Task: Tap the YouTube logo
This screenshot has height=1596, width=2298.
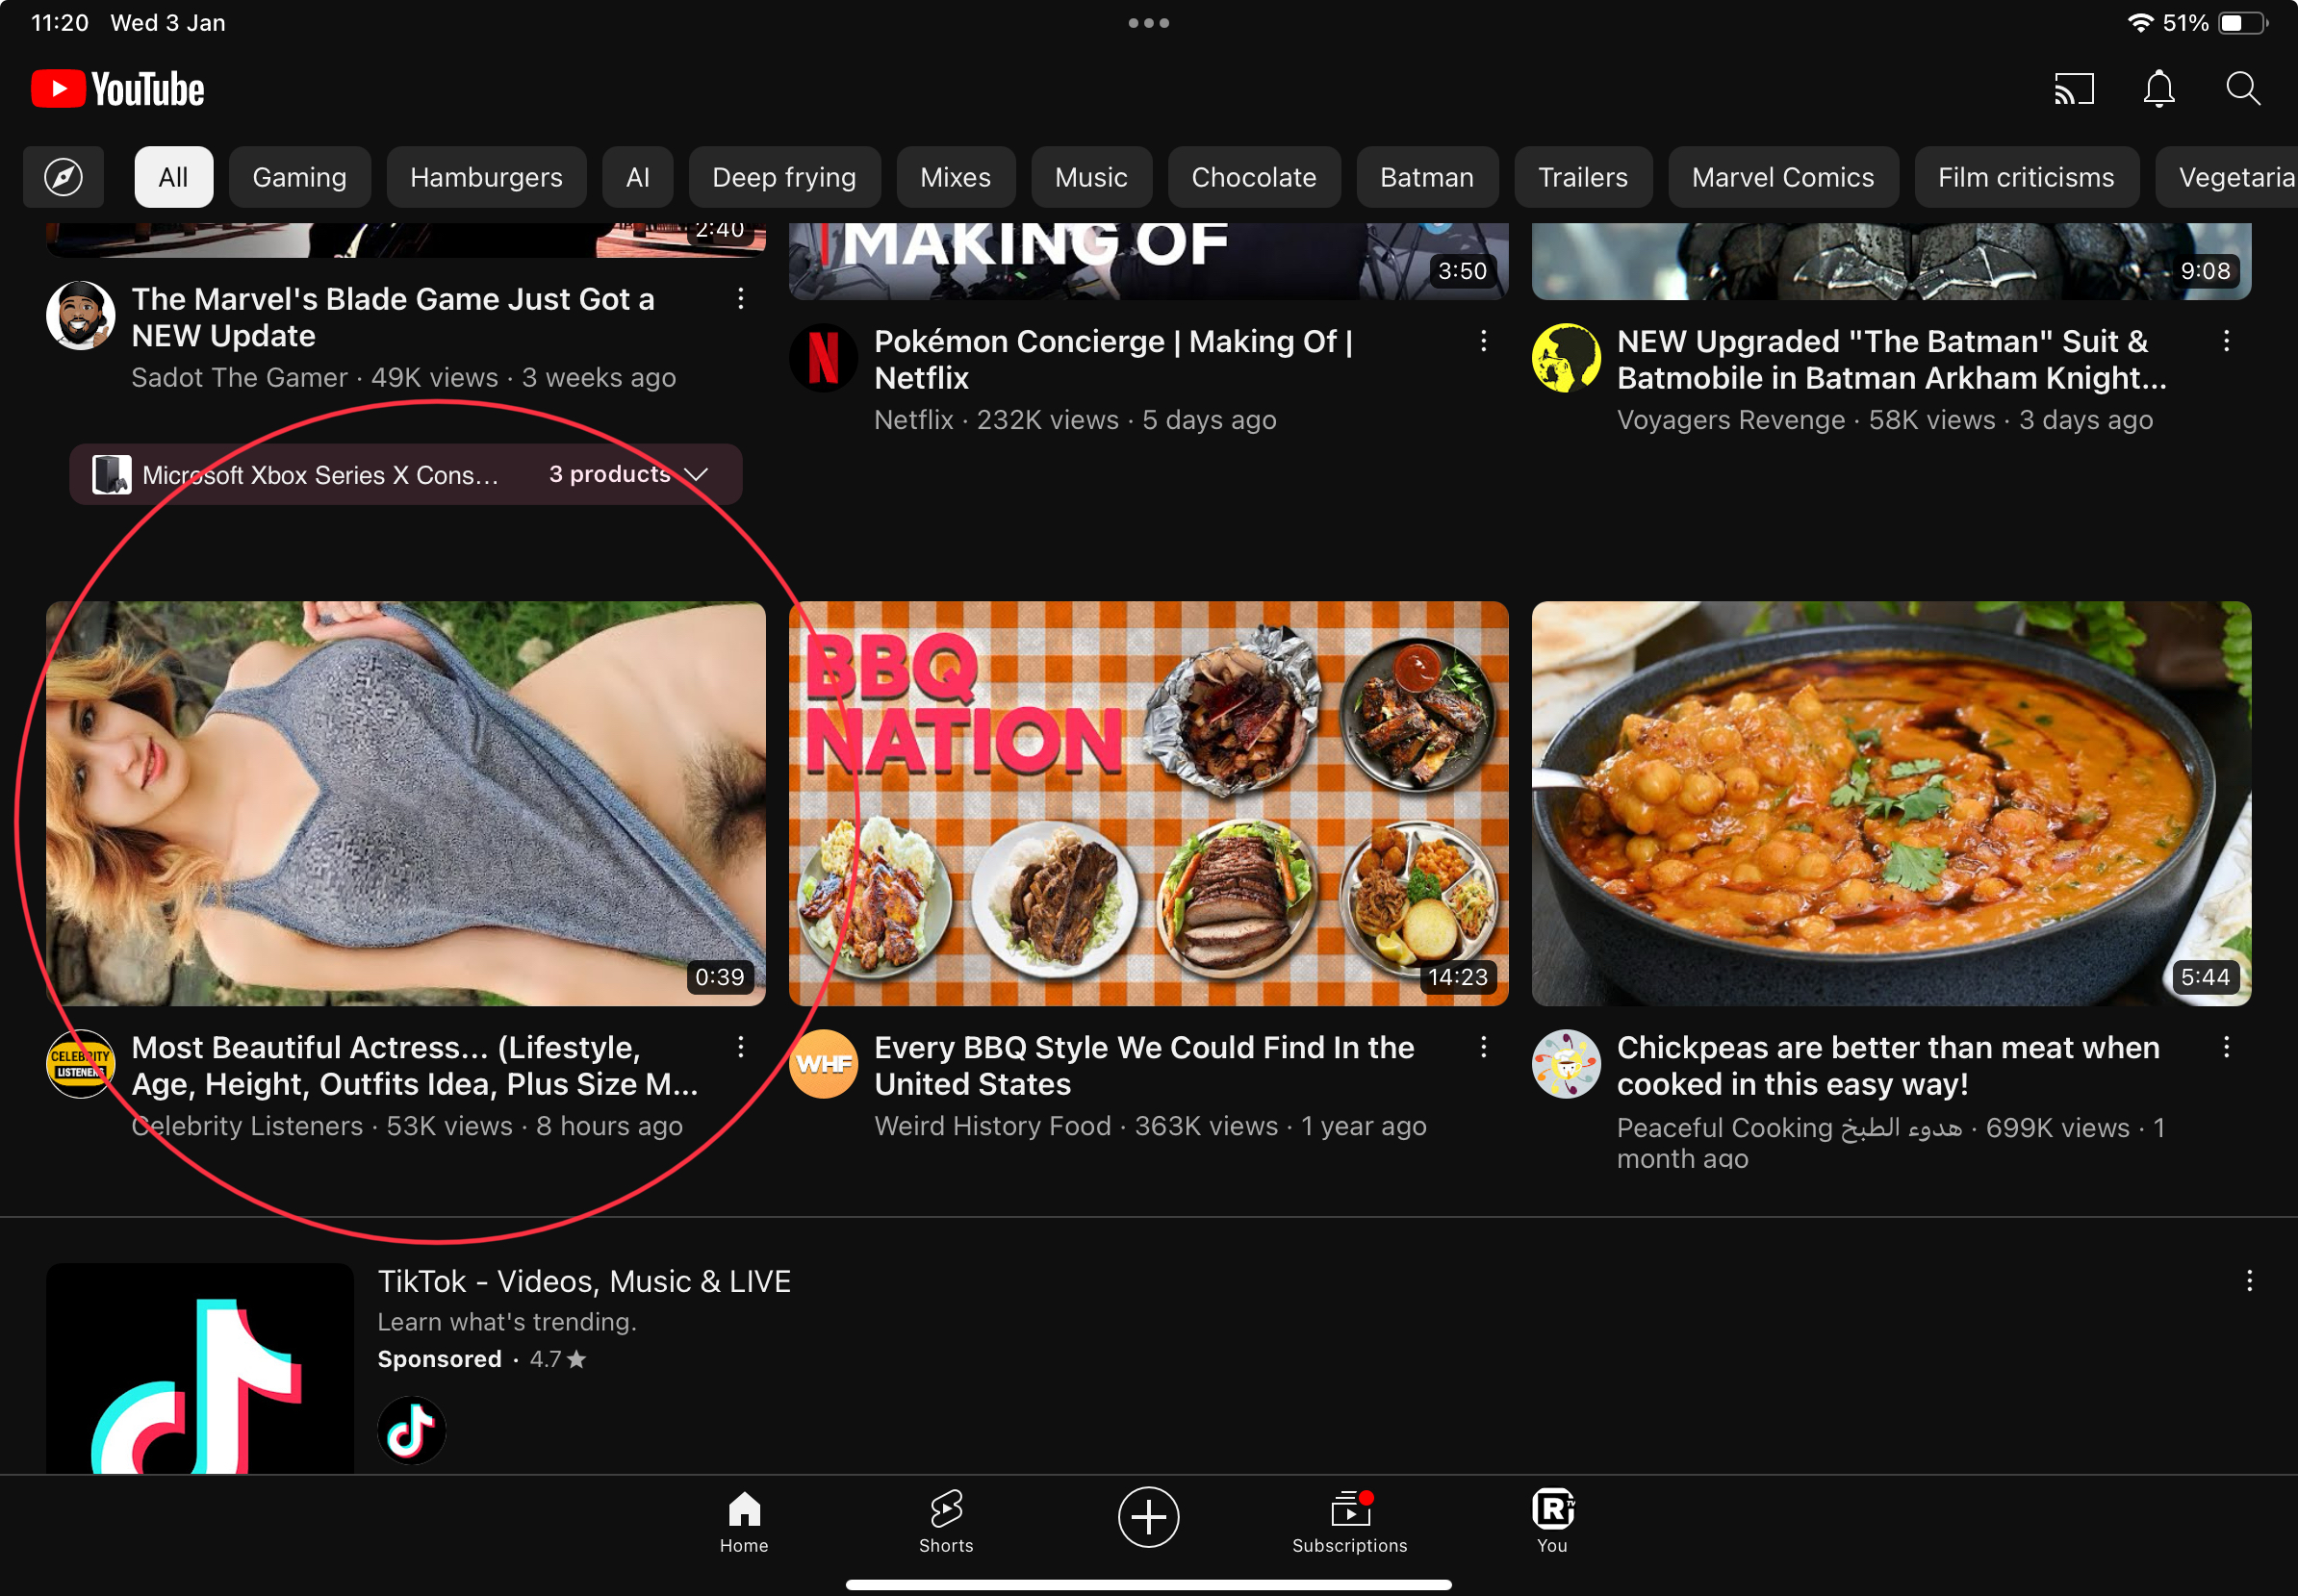Action: (x=118, y=90)
